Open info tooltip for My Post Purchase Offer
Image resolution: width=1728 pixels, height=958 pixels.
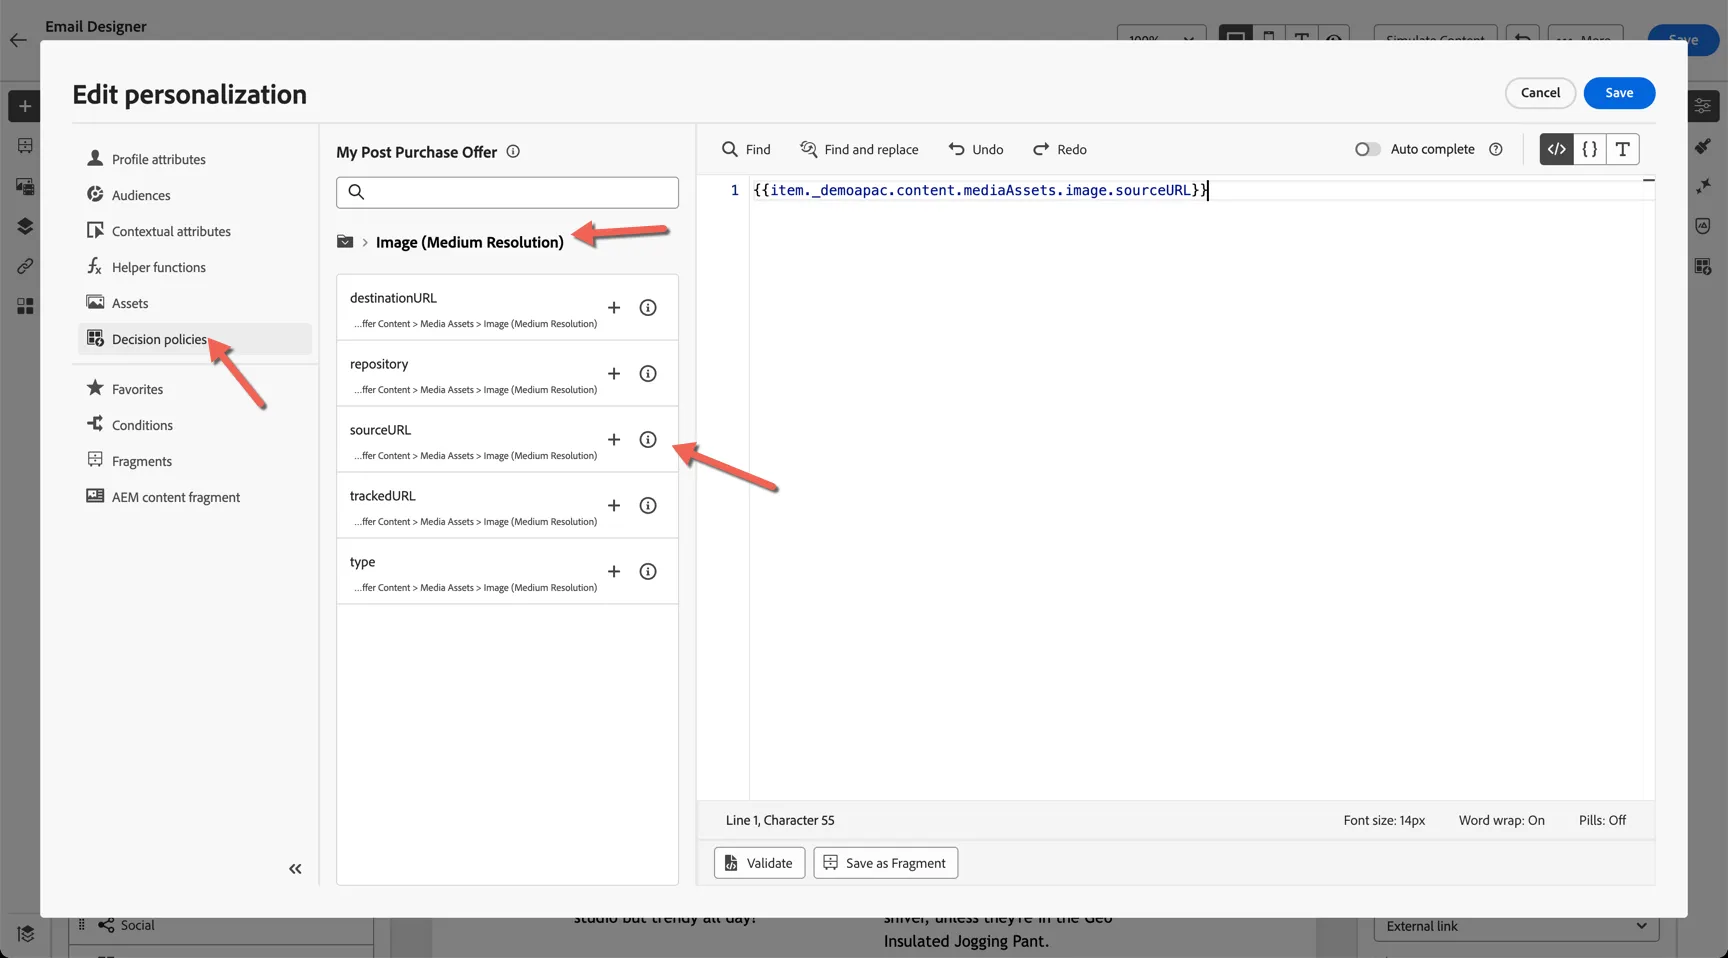click(513, 152)
